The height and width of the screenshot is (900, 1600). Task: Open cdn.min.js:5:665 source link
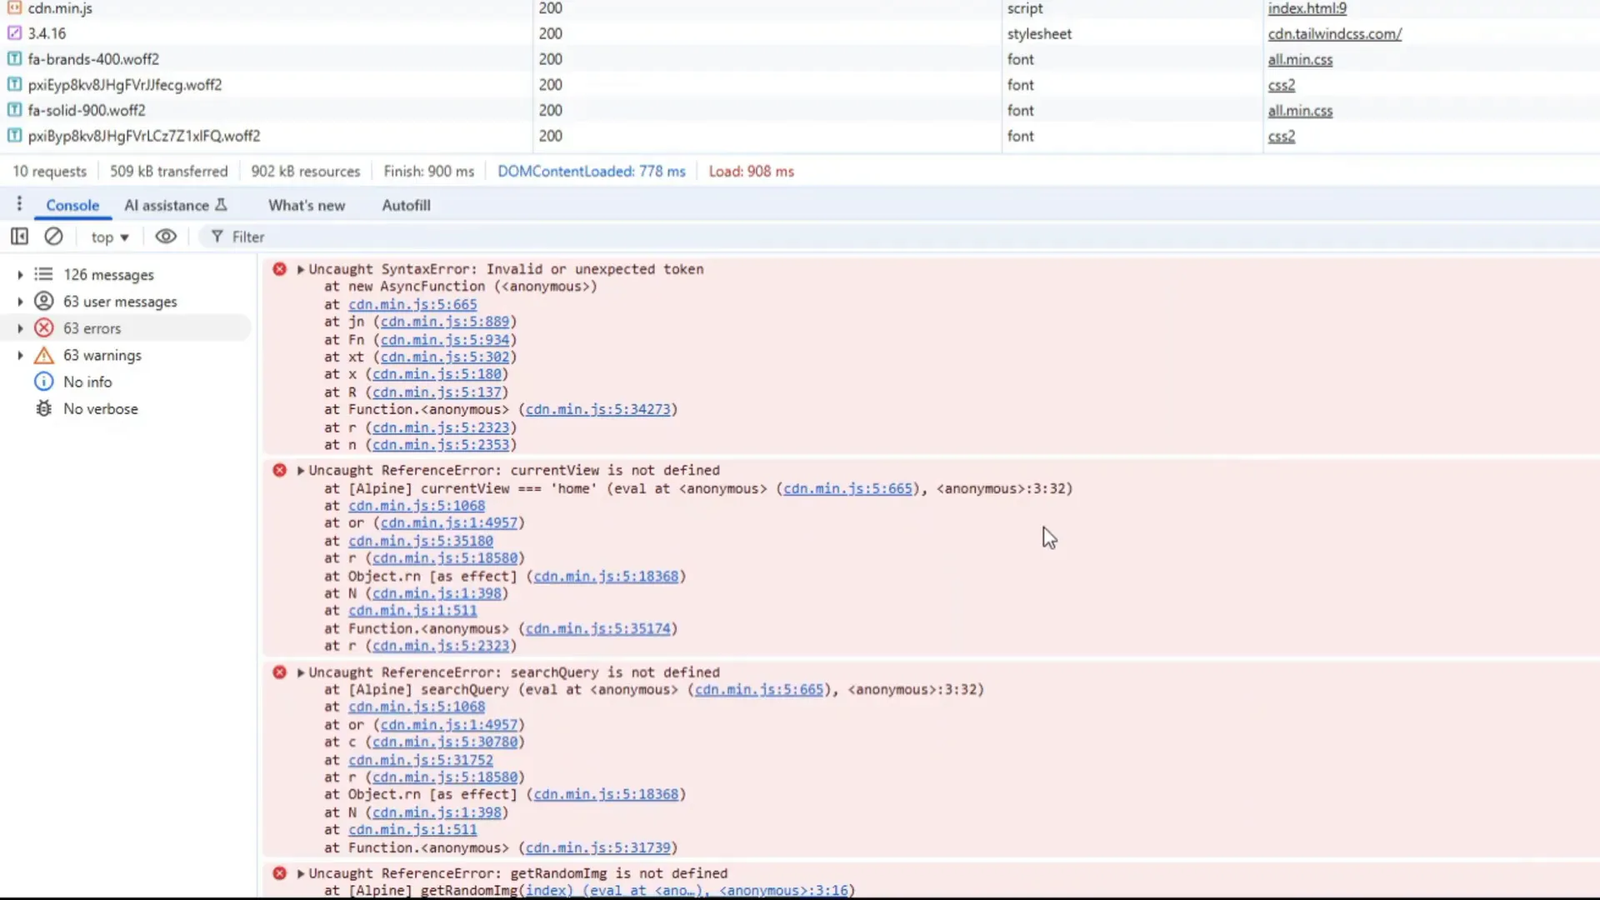pos(412,304)
